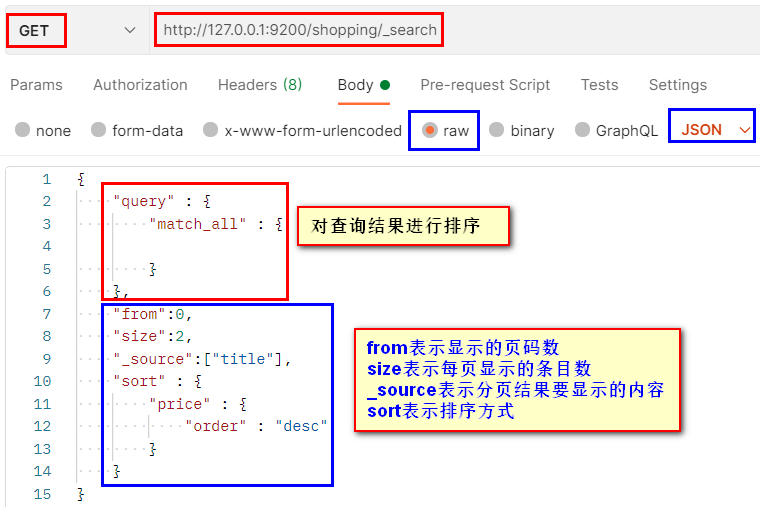This screenshot has width=760, height=507.
Task: Open the Pre-request Script tab
Action: click(485, 85)
